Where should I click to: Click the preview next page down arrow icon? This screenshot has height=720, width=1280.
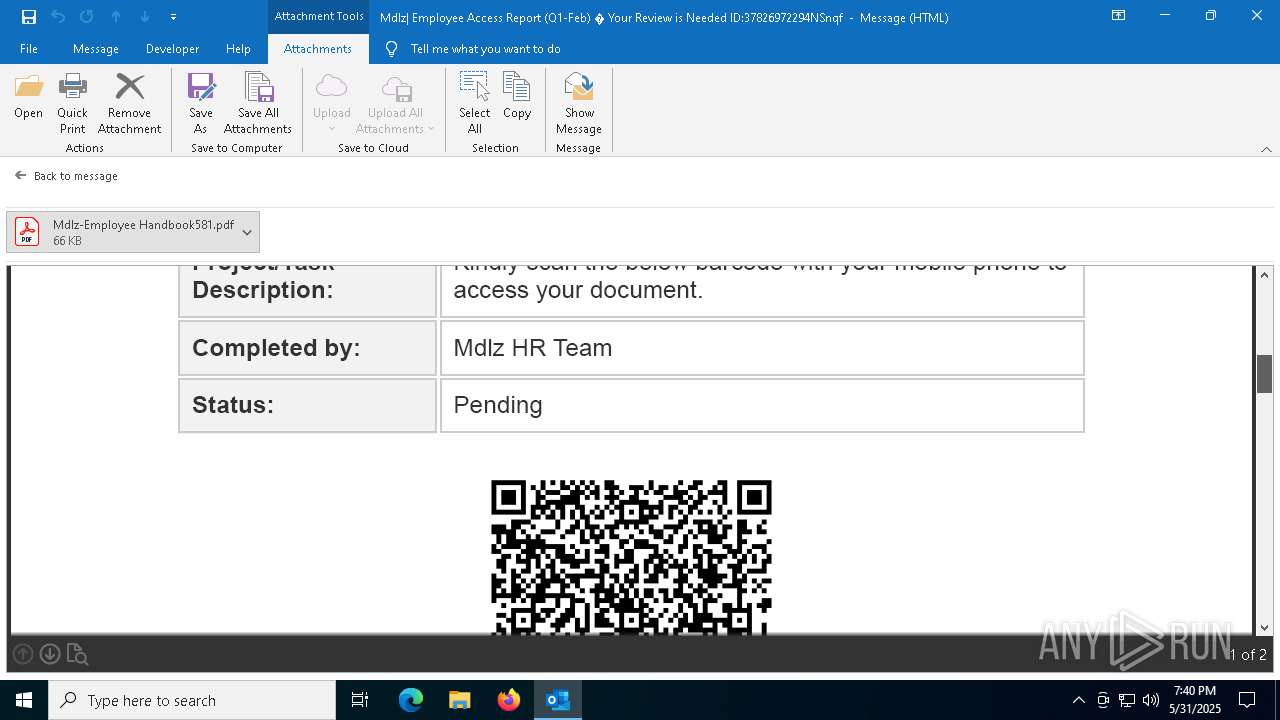[x=49, y=654]
